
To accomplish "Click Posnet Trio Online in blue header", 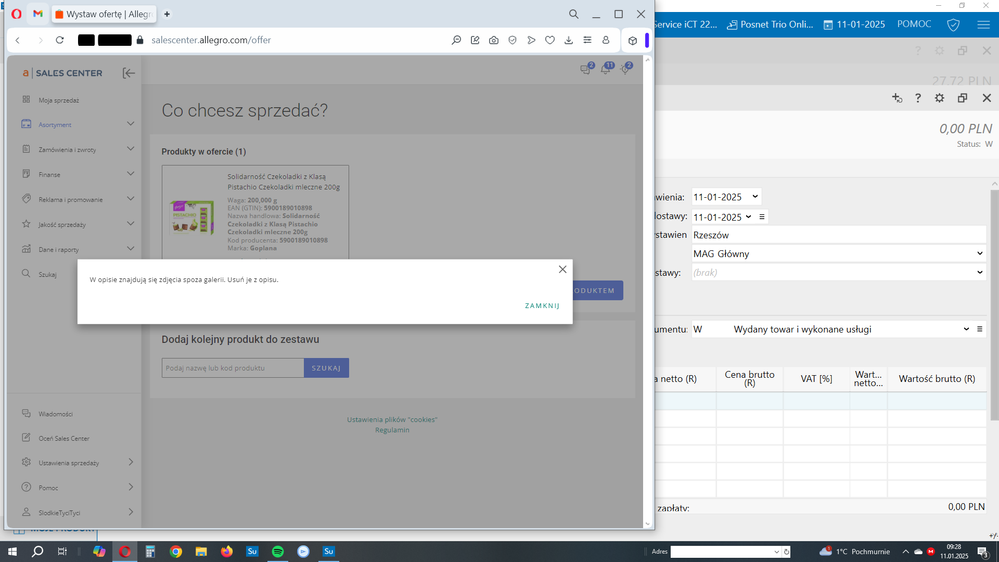I will click(x=770, y=25).
